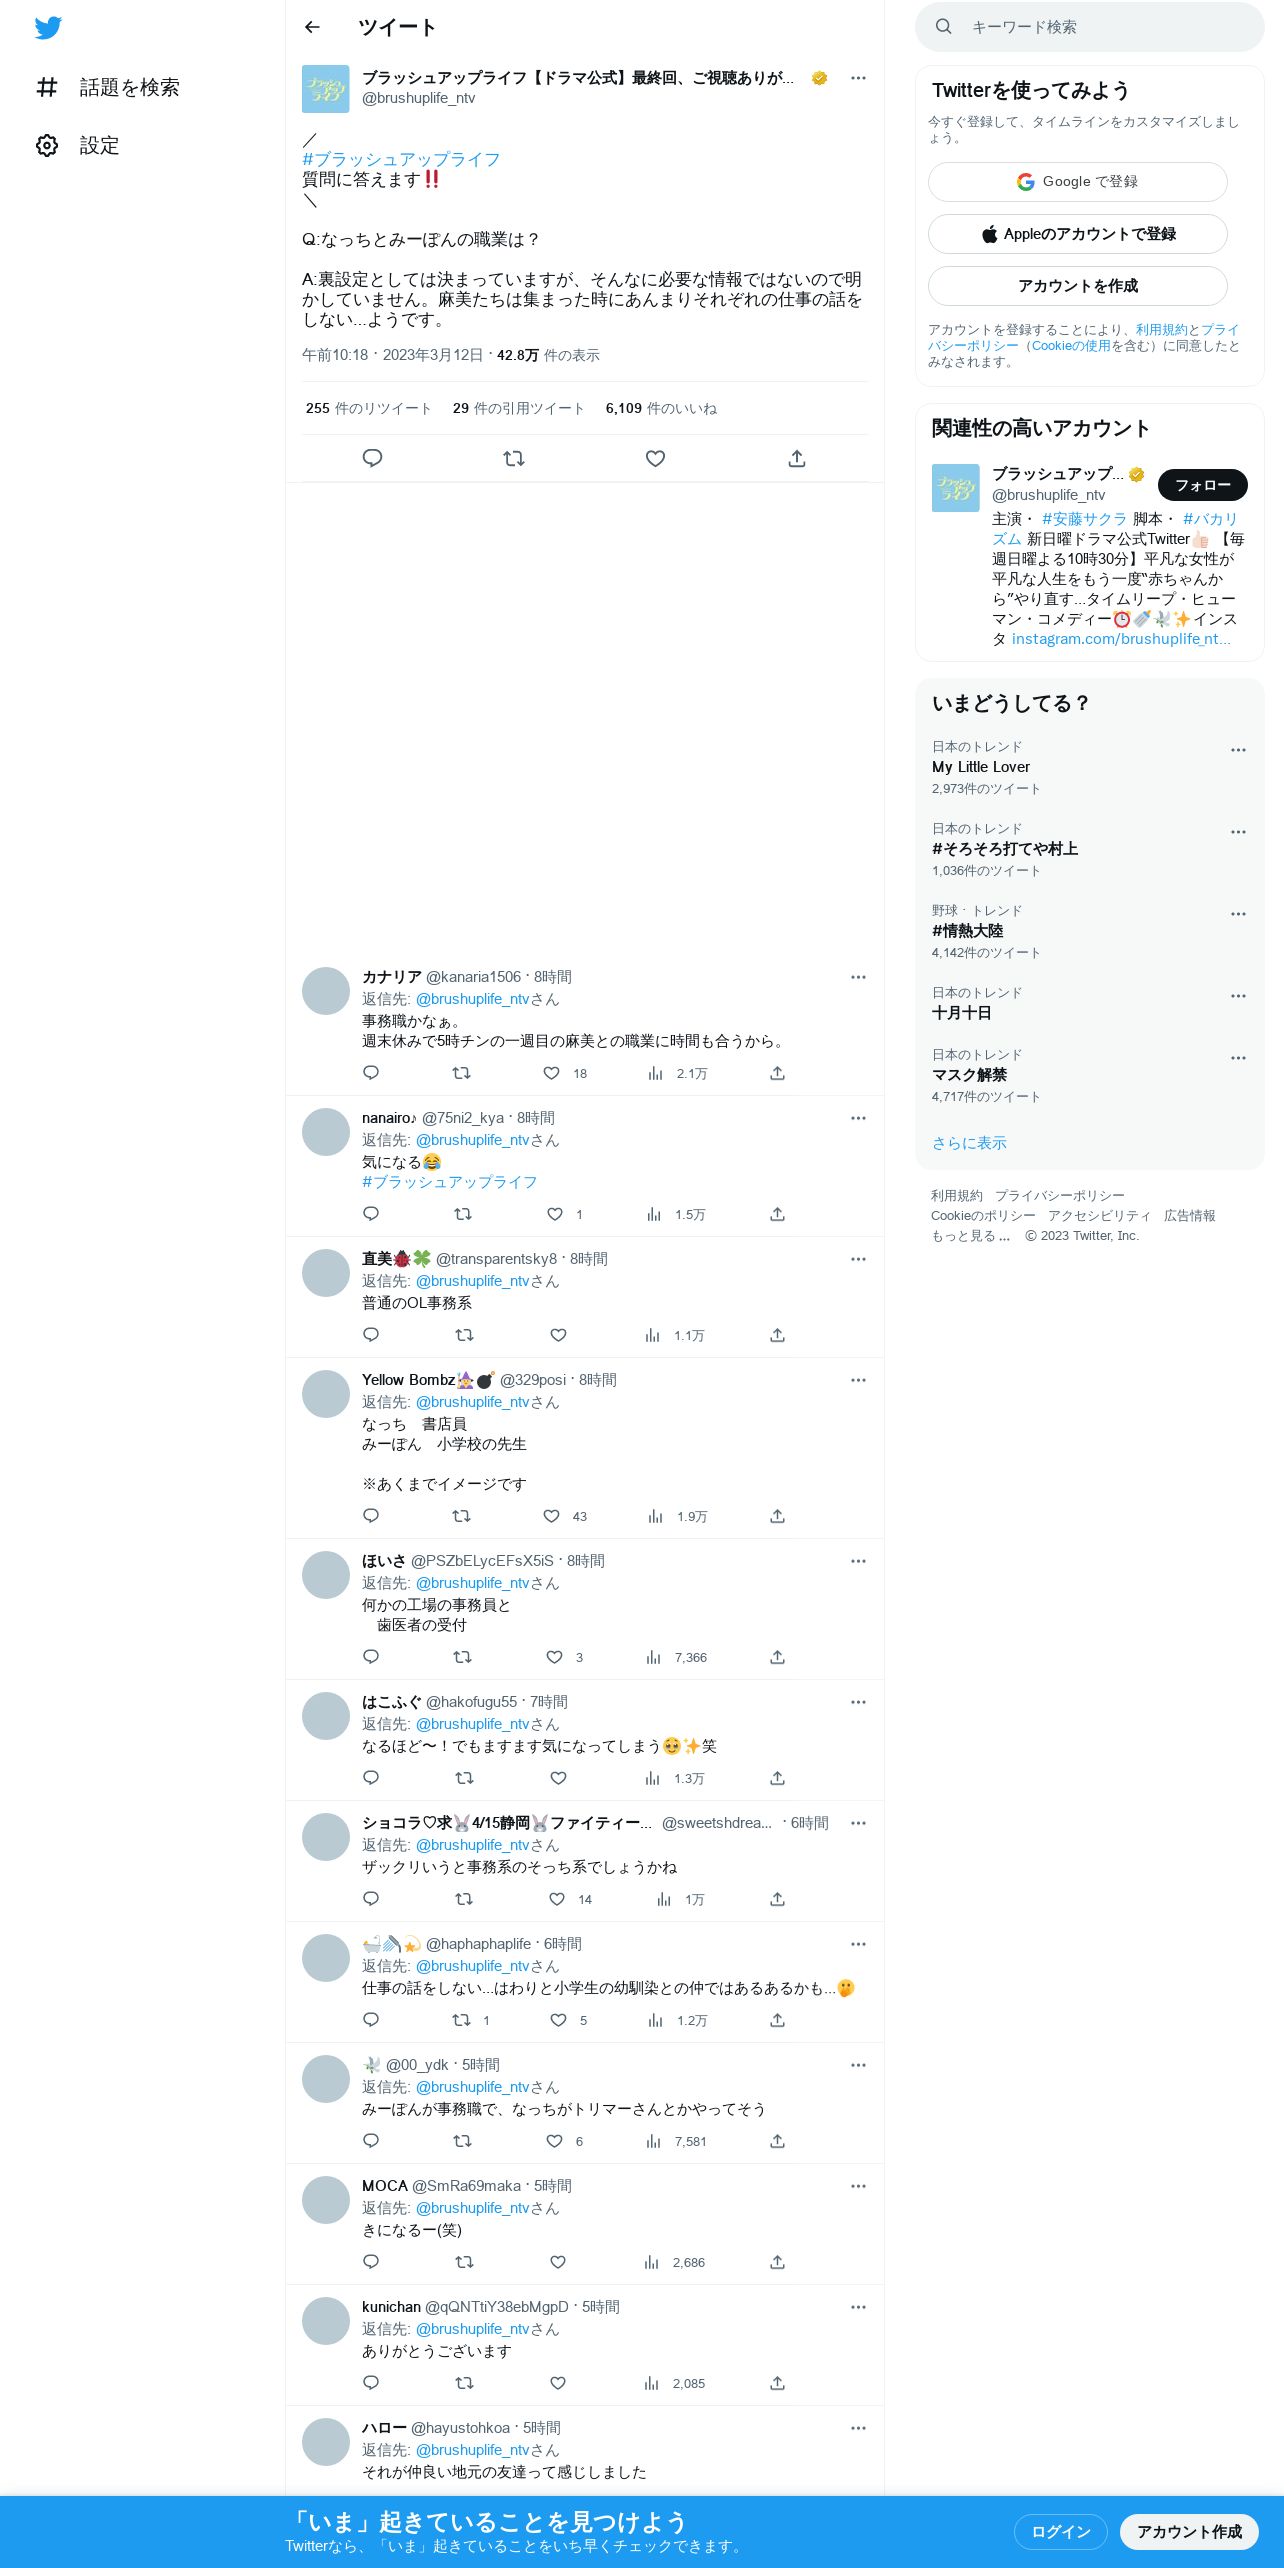Open more options on My Little Lover trend
The width and height of the screenshot is (1284, 2568).
point(1238,750)
